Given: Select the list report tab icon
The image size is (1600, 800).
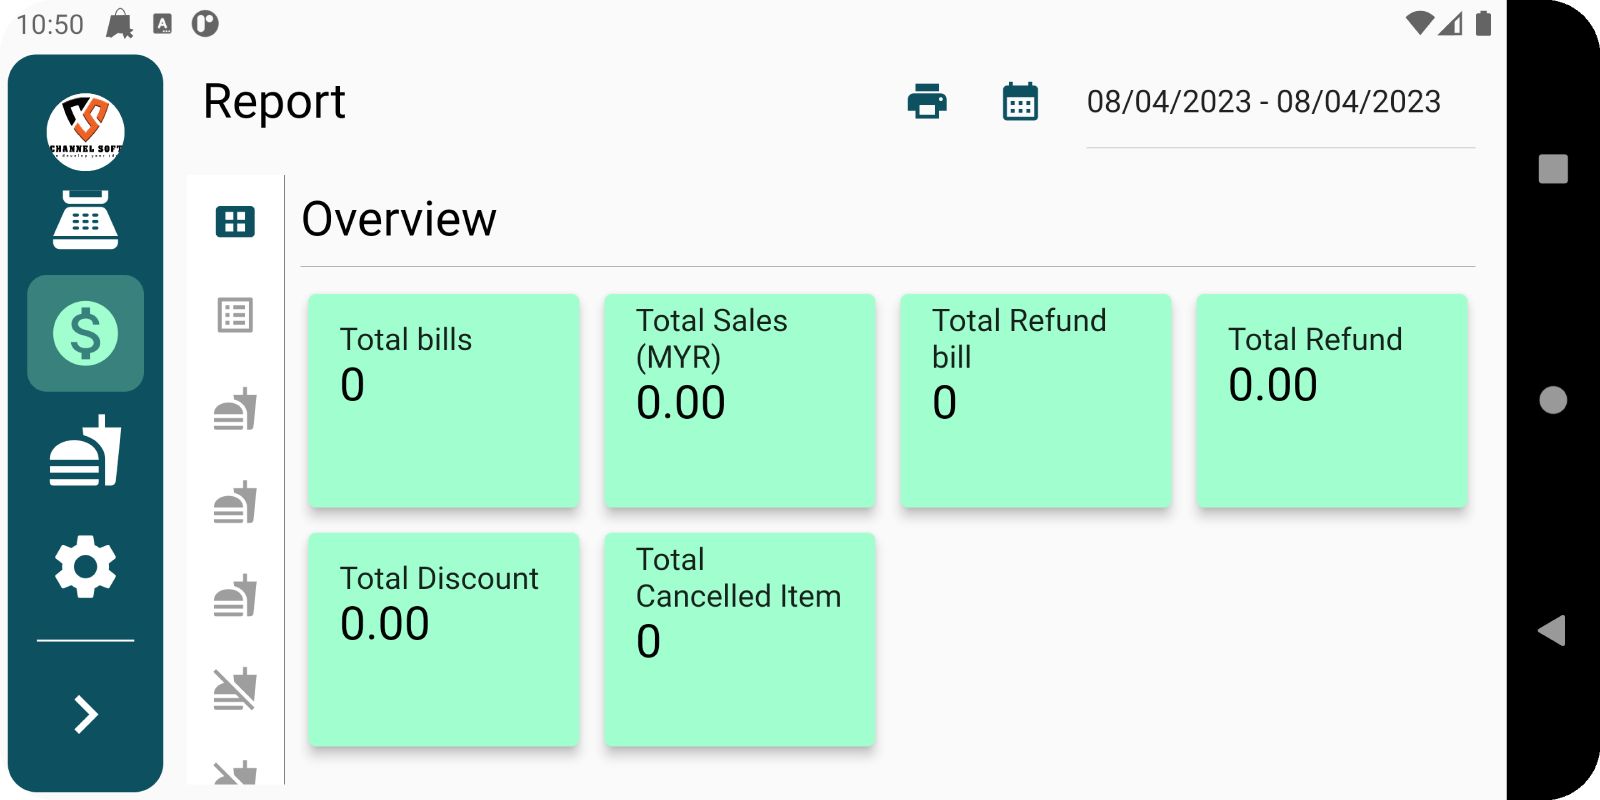Looking at the screenshot, I should click(x=235, y=316).
